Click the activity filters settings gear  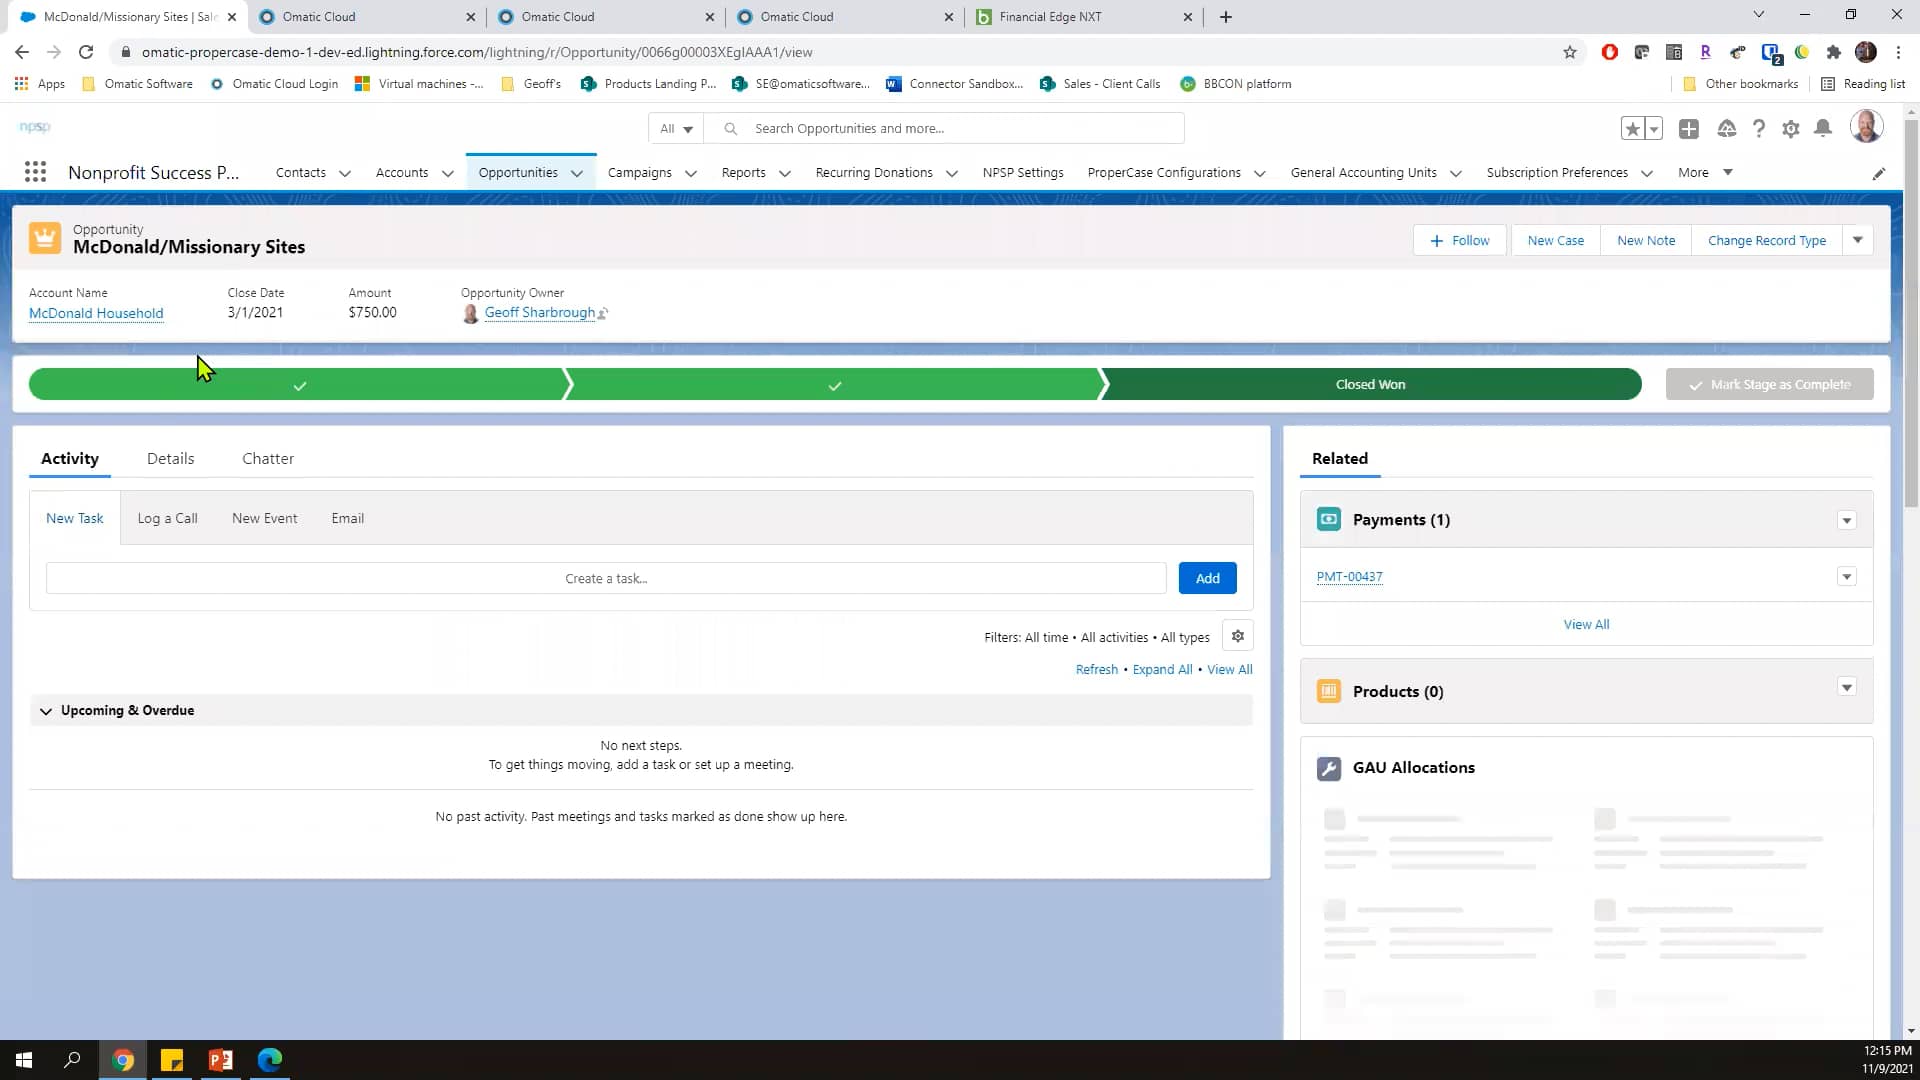1237,636
